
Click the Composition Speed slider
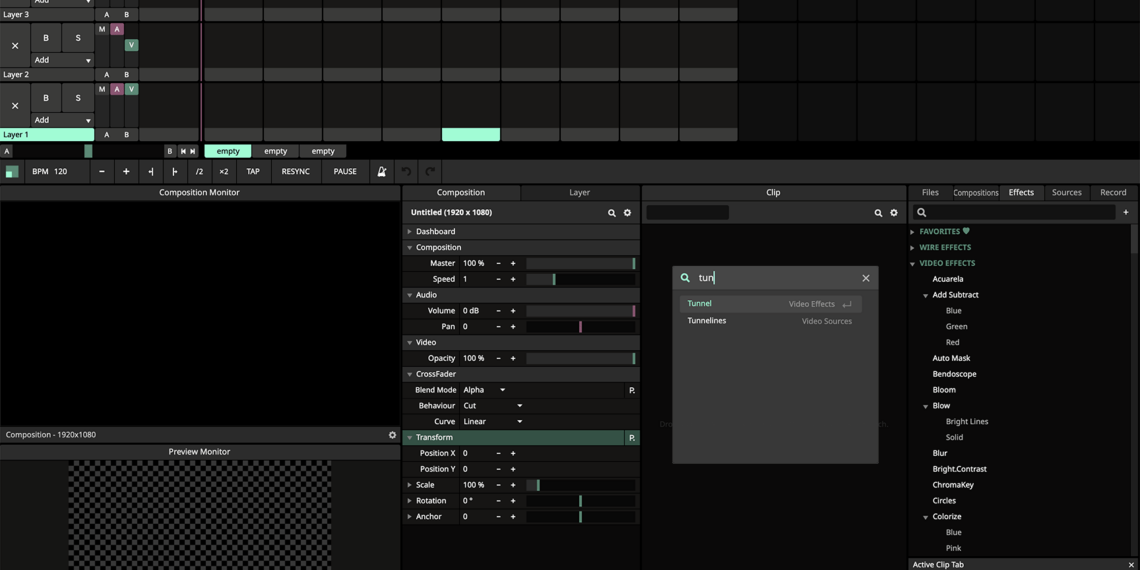(580, 279)
